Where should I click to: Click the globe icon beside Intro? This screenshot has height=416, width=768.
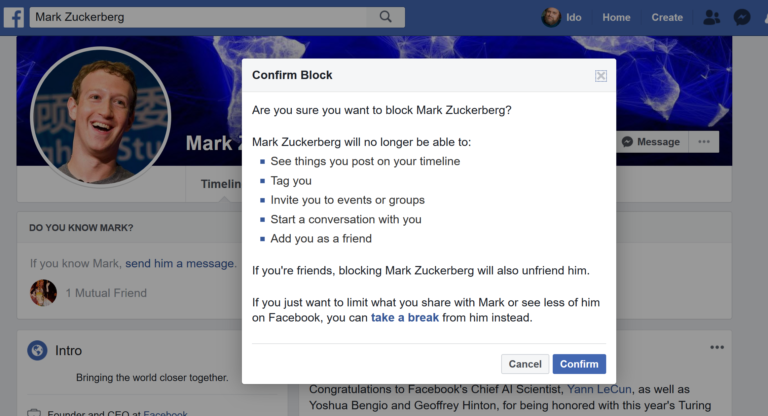tap(38, 351)
